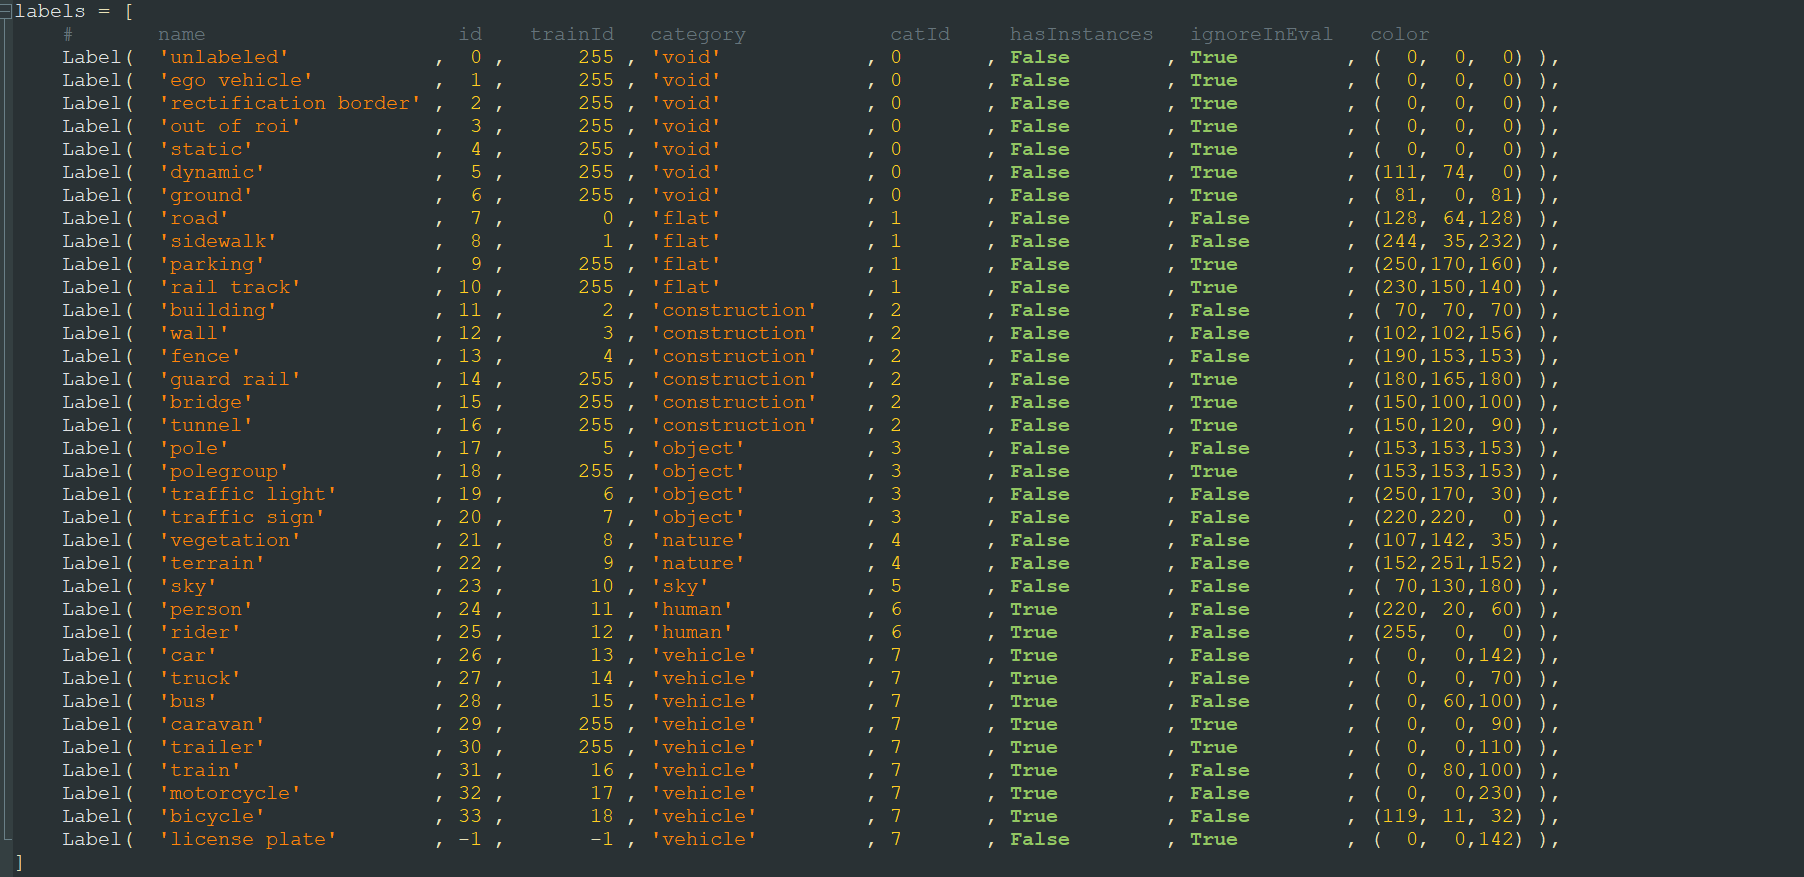Viewport: 1804px width, 877px height.
Task: Click the 'labels' variable name
Action: click(x=50, y=11)
